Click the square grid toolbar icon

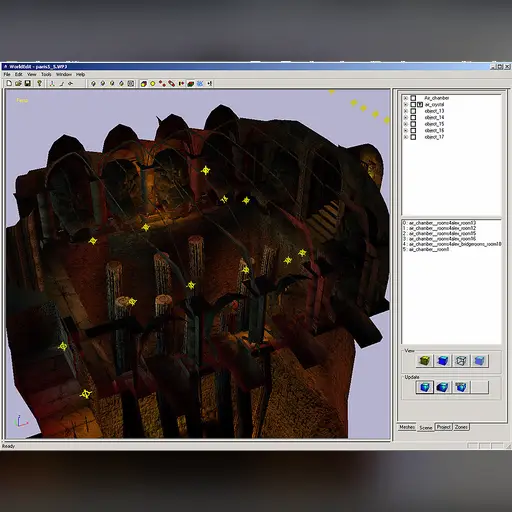click(x=131, y=84)
